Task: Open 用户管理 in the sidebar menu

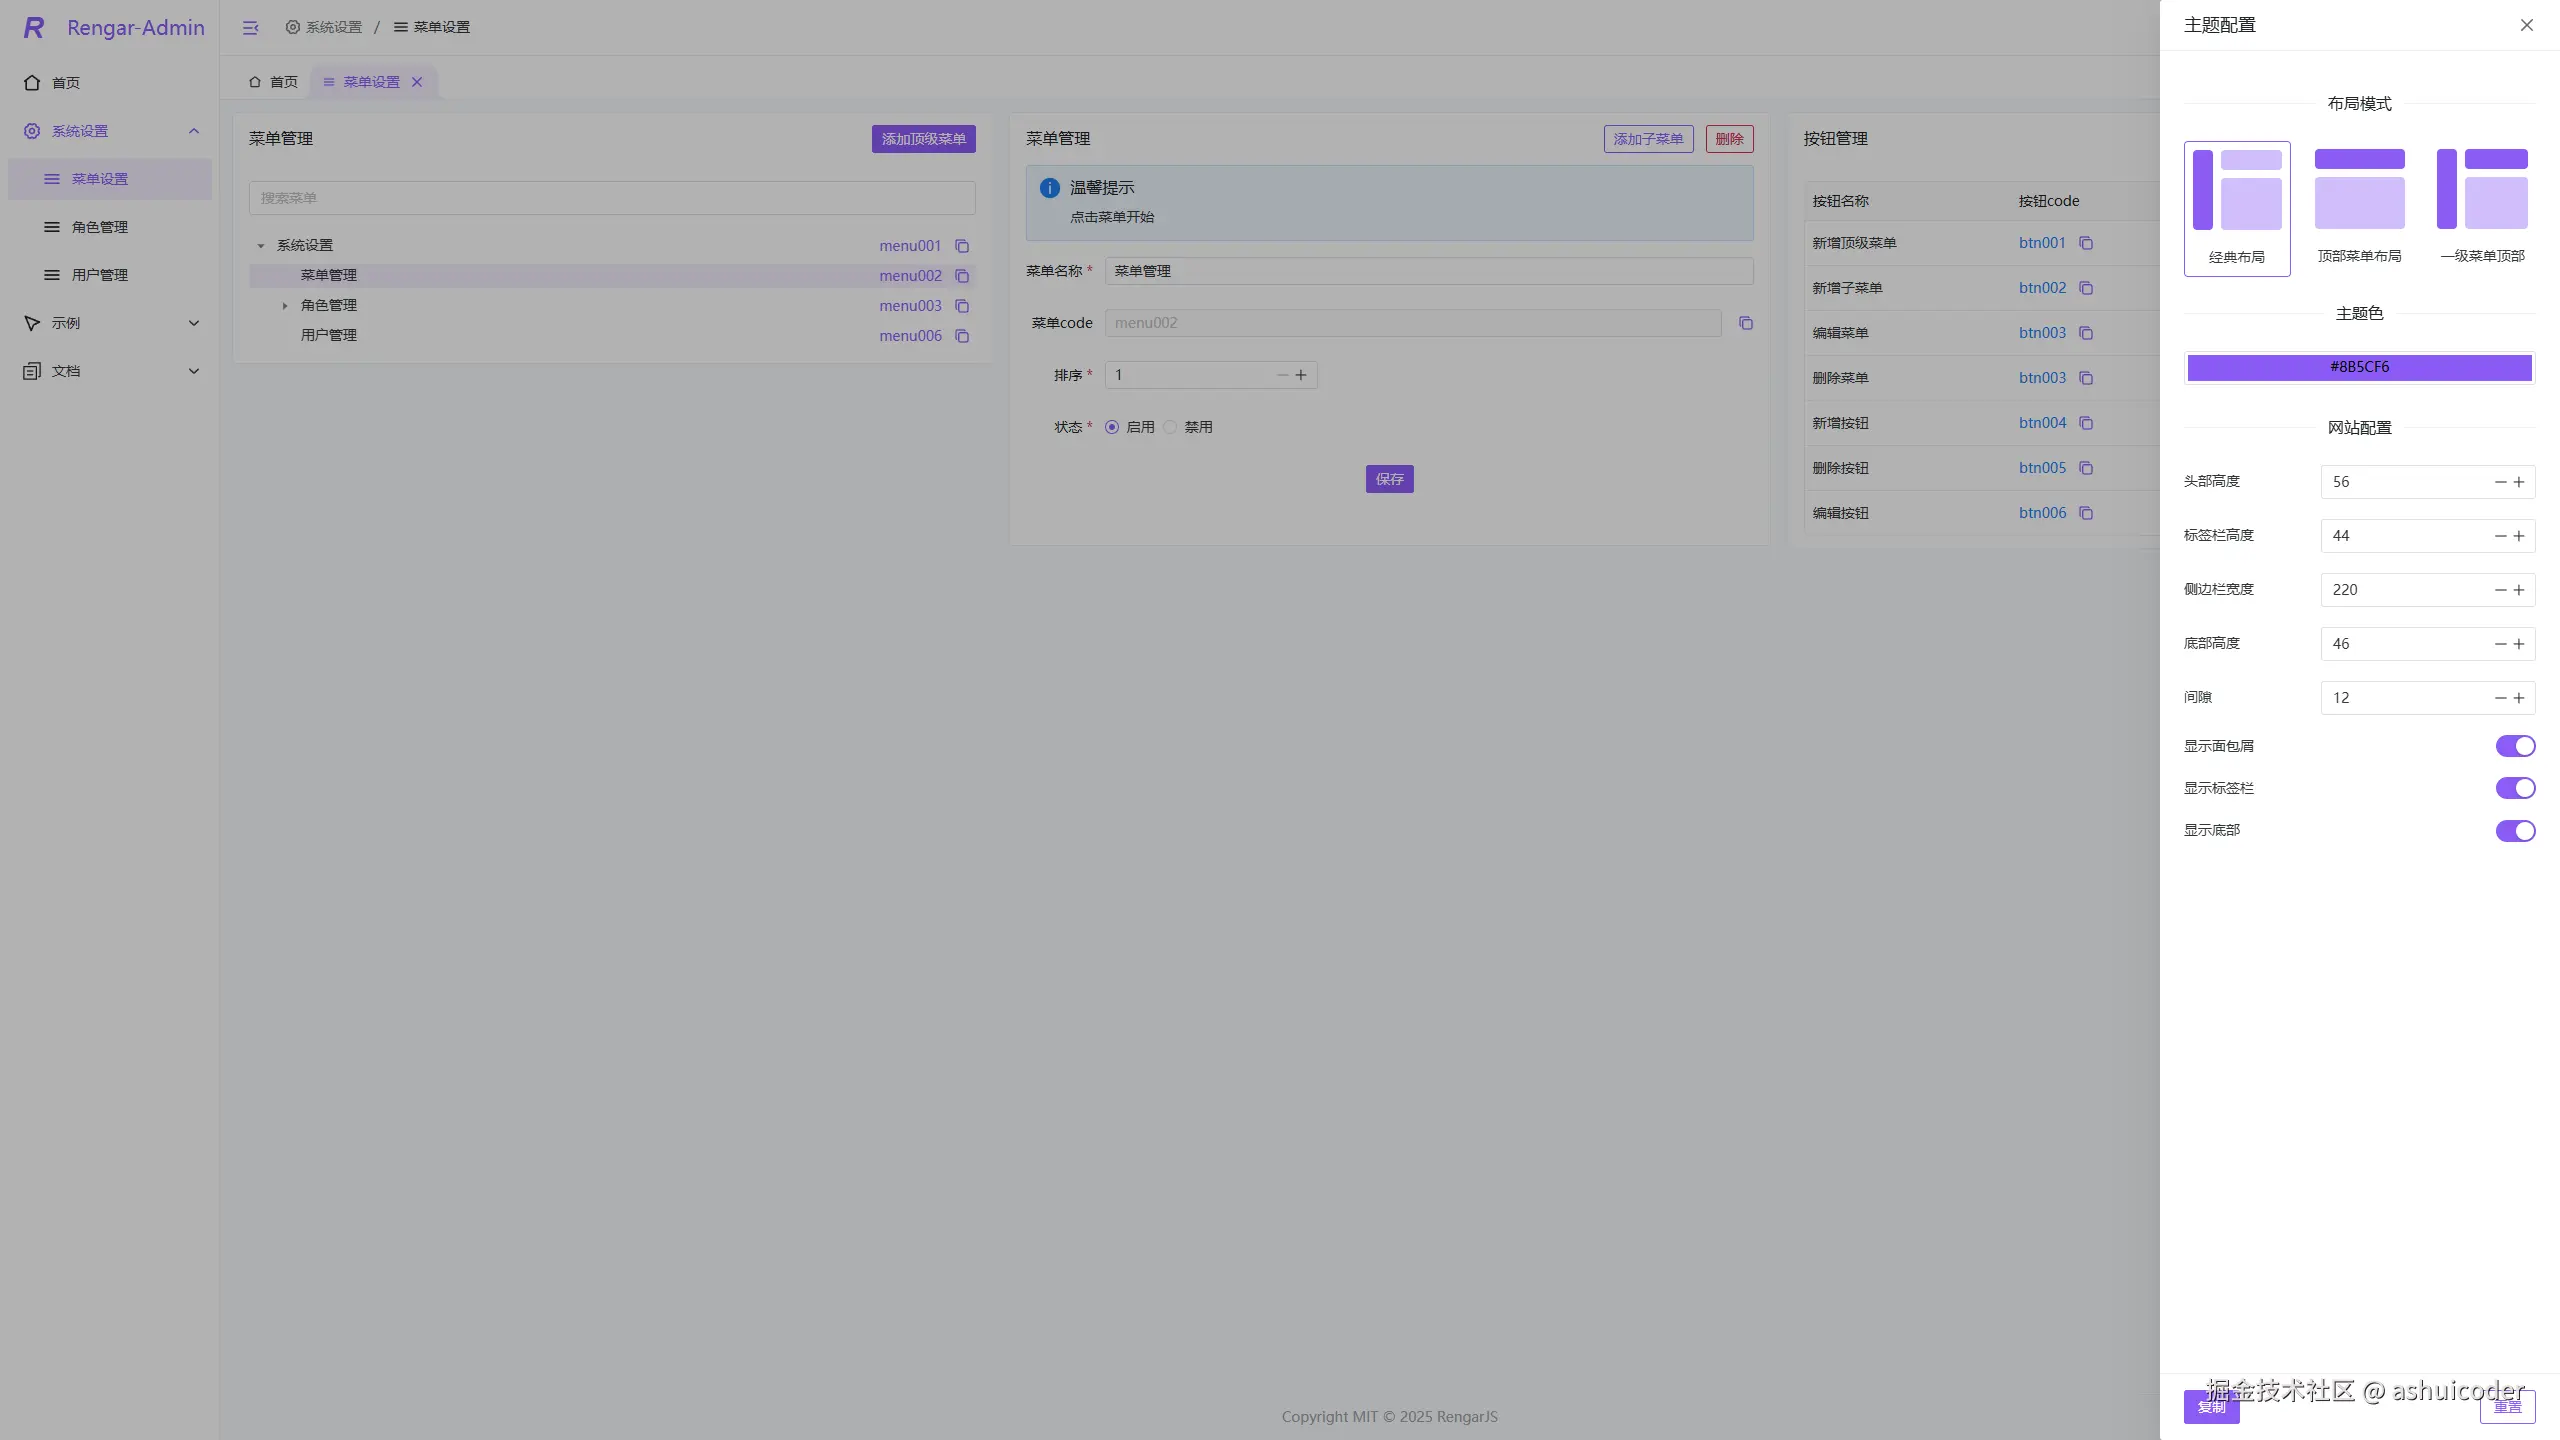Action: [x=100, y=275]
